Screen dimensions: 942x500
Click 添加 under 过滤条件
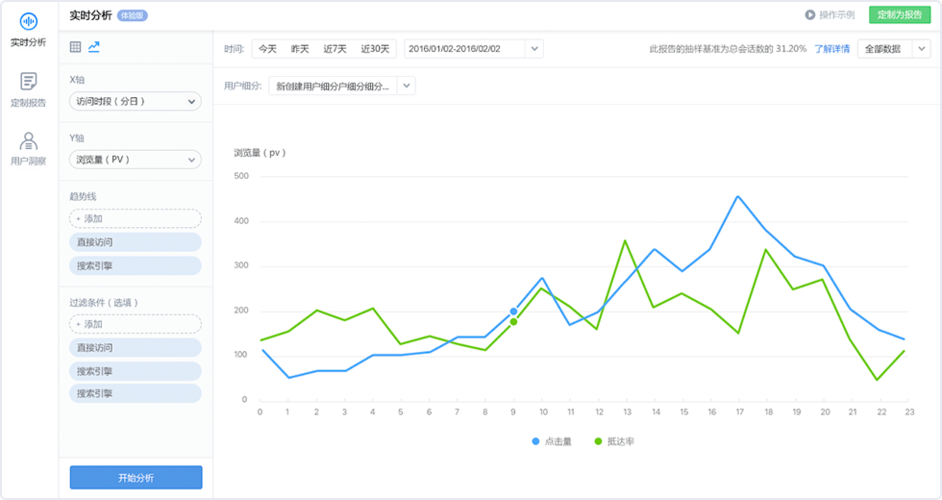pyautogui.click(x=135, y=324)
